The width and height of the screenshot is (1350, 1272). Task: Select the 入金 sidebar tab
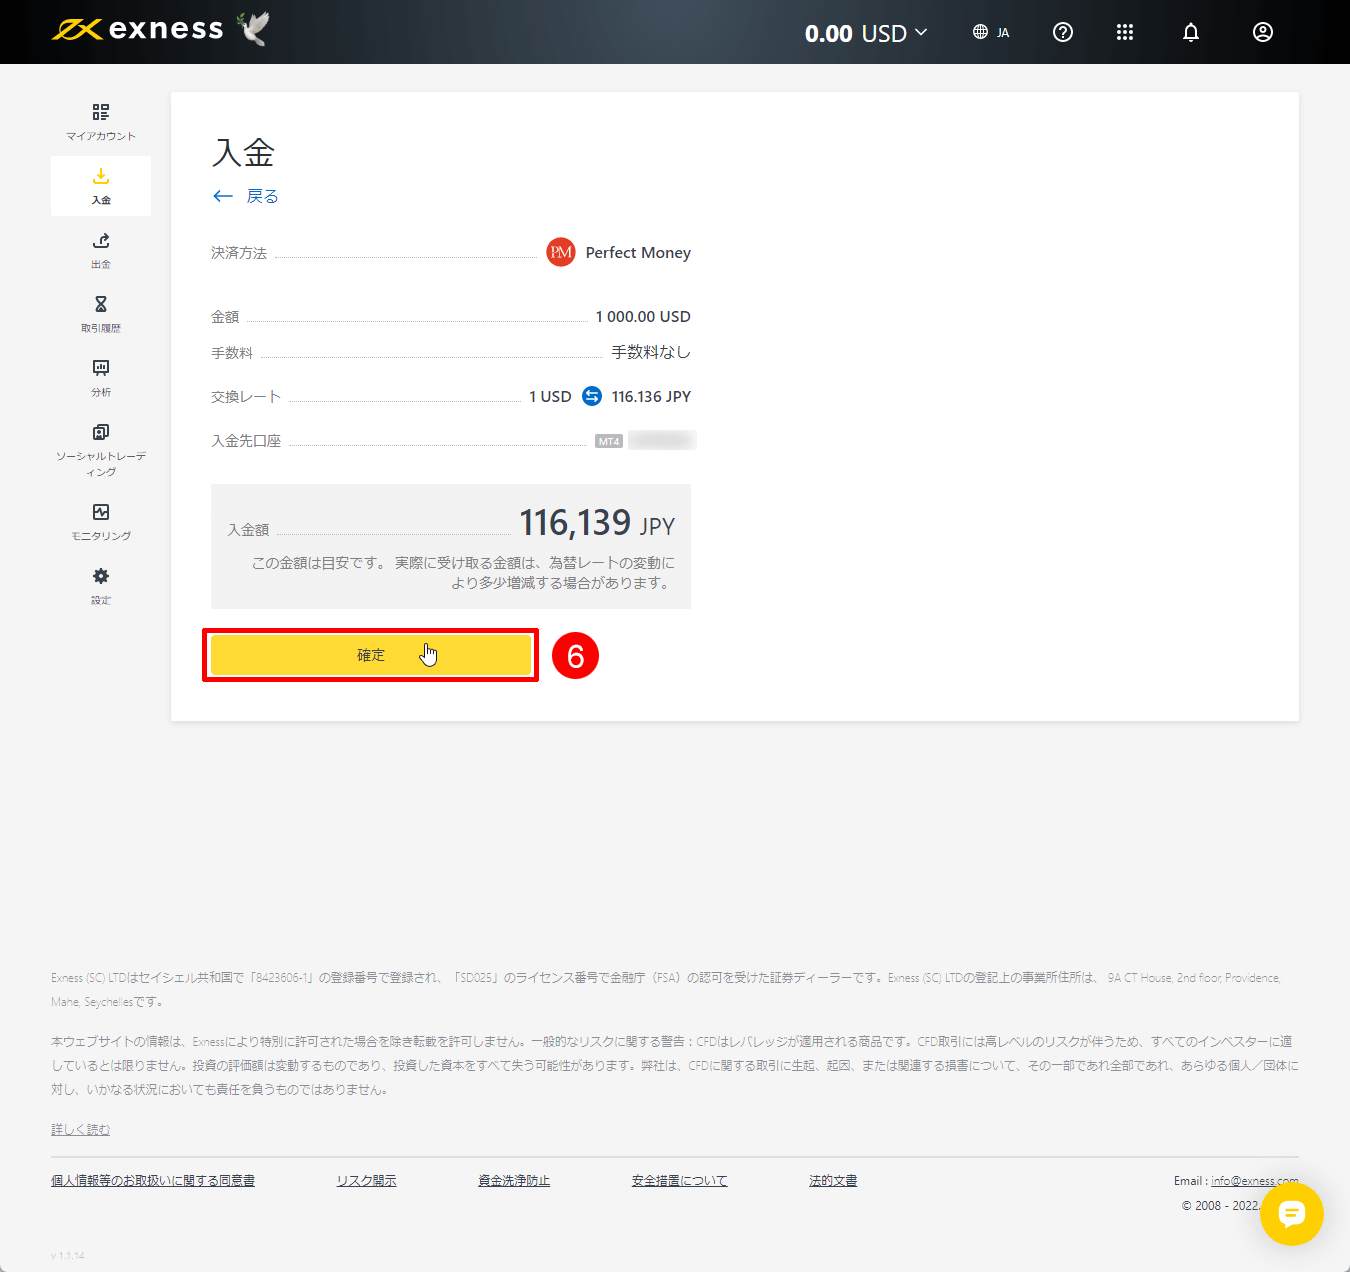(100, 186)
